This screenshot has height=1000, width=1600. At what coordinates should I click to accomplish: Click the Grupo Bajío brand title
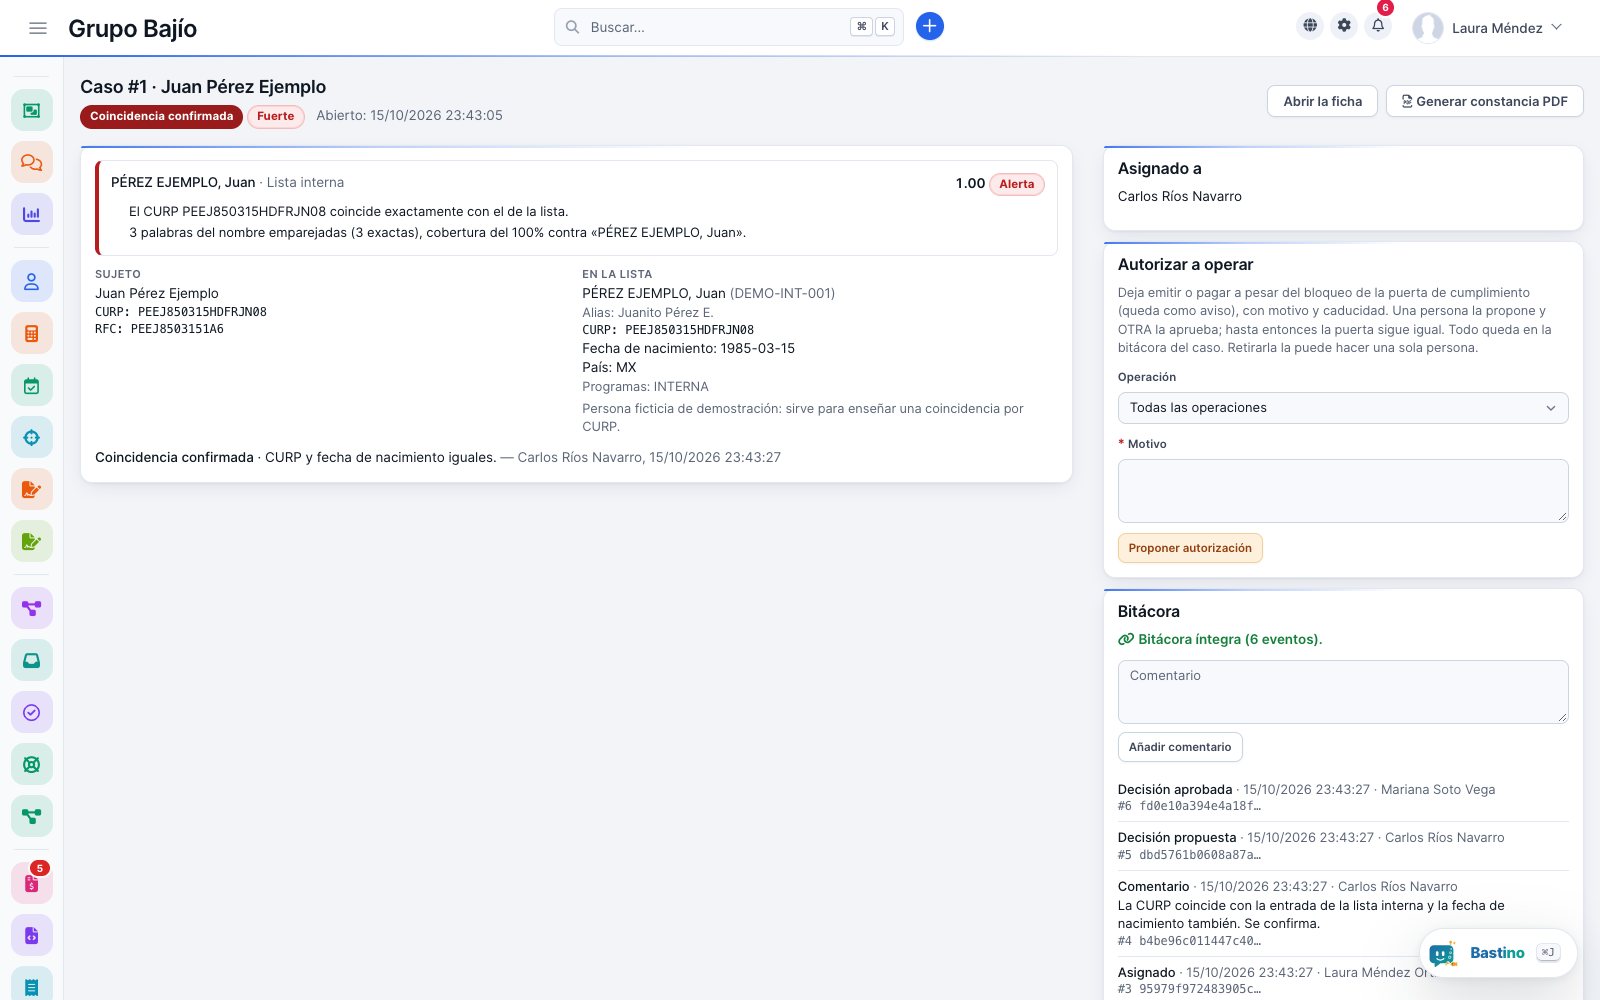point(132,28)
